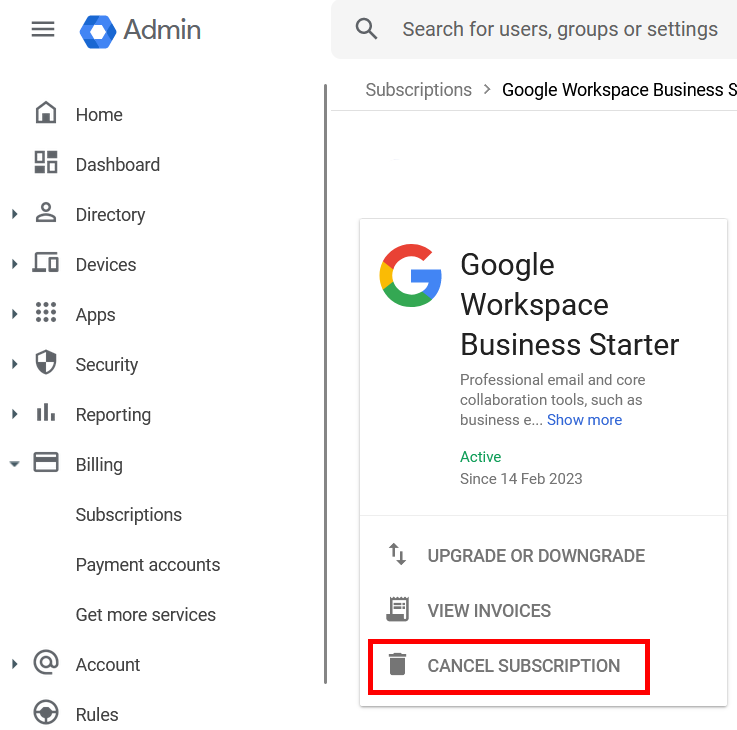Click the Account at-sign icon
Image resolution: width=737 pixels, height=730 pixels.
click(46, 662)
